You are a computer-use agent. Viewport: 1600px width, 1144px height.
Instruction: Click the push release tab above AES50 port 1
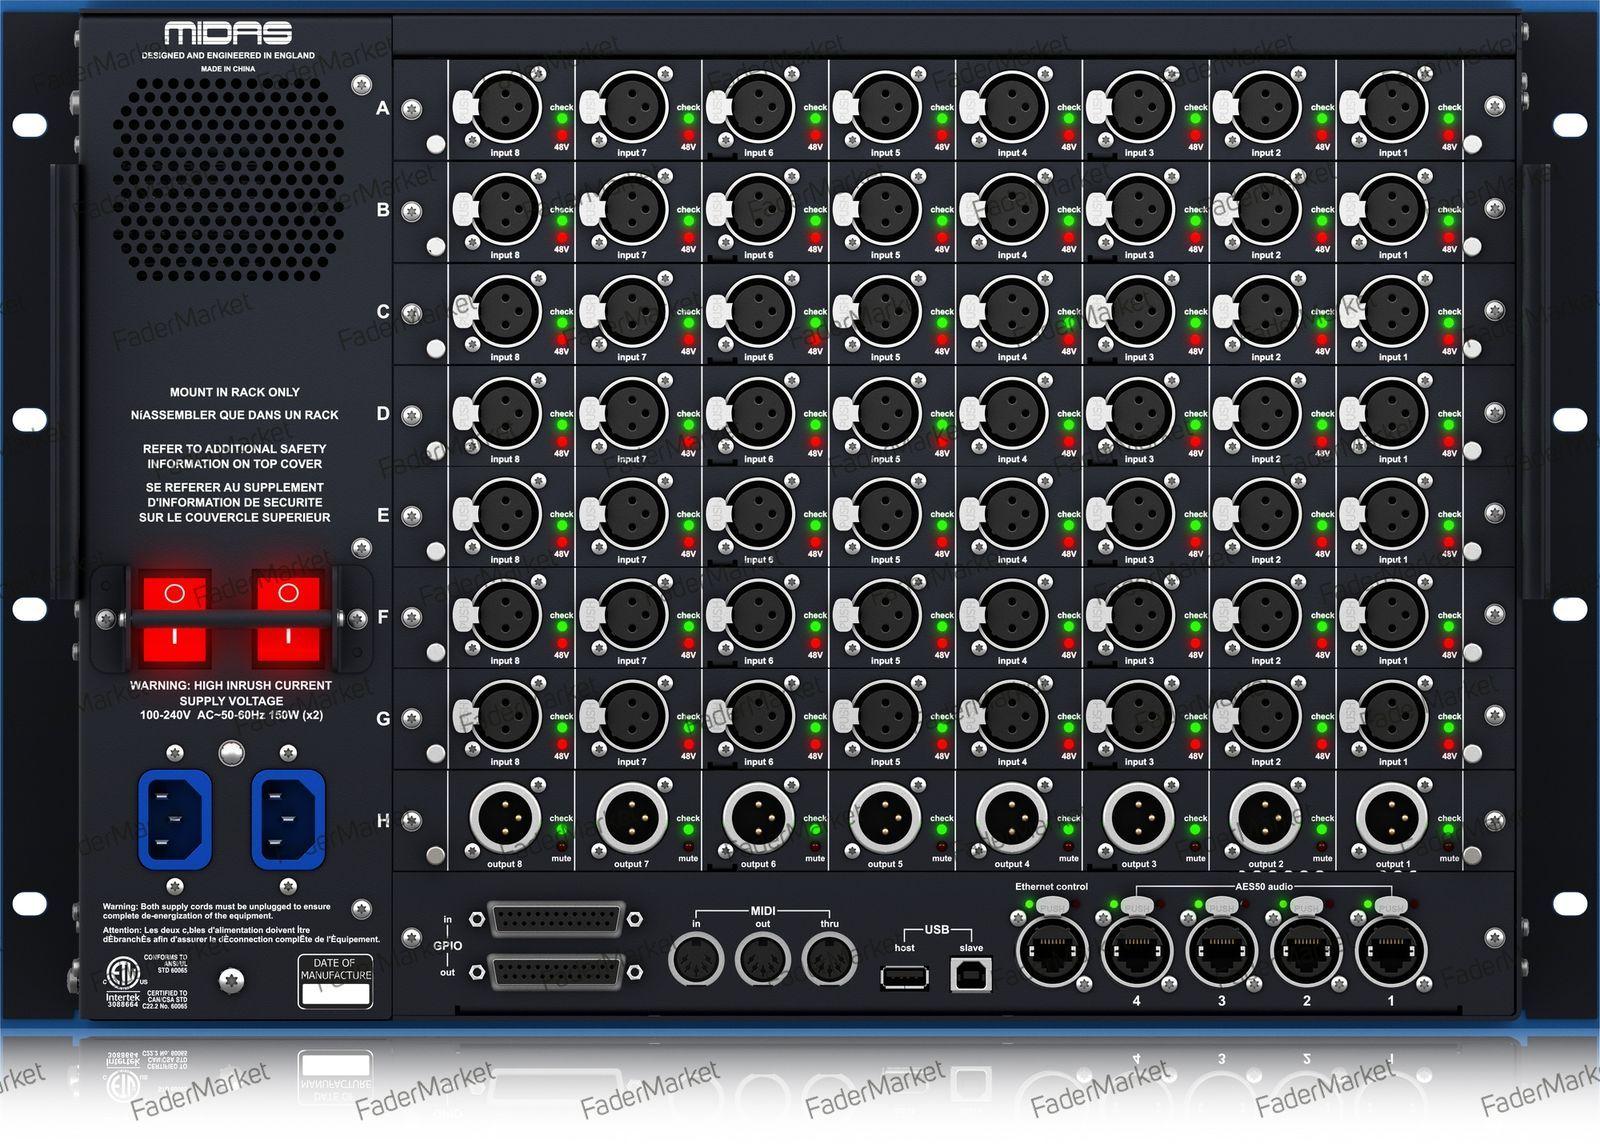click(1391, 906)
